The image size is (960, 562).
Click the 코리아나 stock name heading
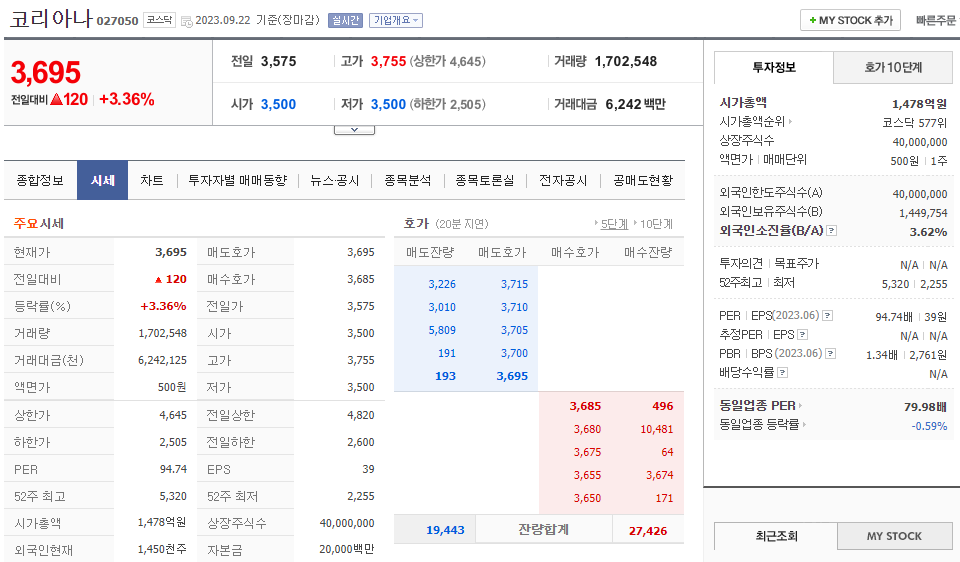point(51,18)
